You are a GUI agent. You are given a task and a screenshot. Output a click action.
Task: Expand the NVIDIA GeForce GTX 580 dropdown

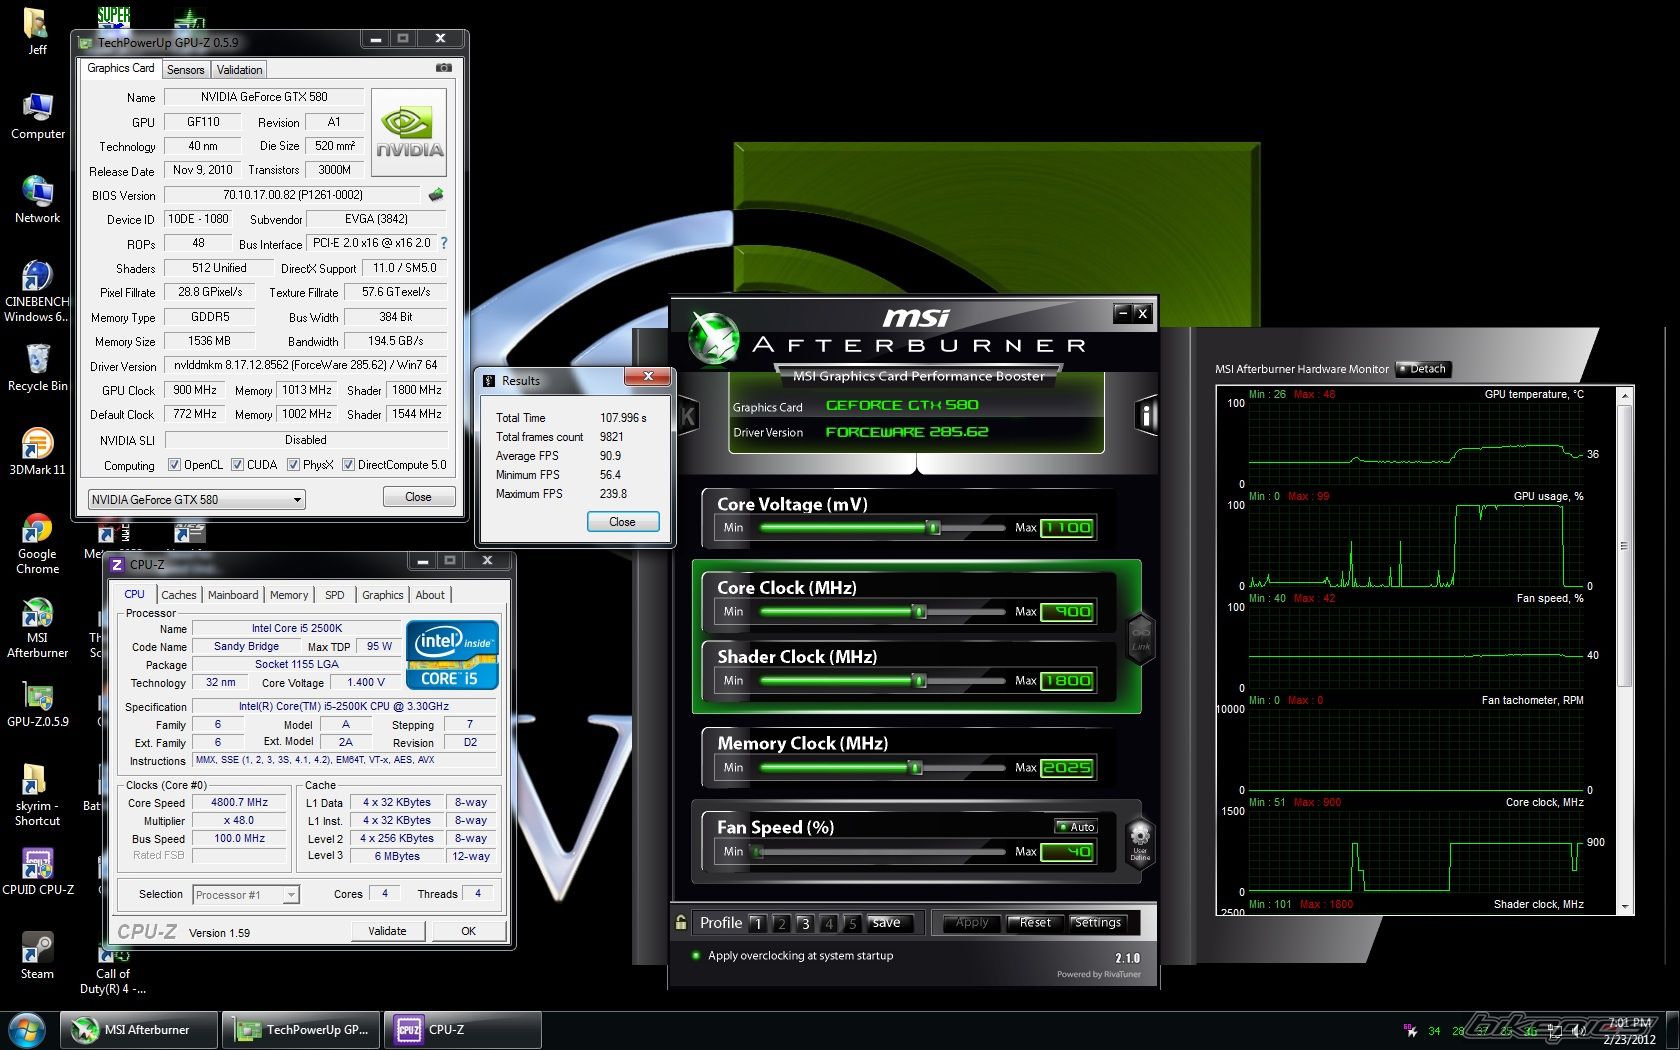(x=296, y=500)
